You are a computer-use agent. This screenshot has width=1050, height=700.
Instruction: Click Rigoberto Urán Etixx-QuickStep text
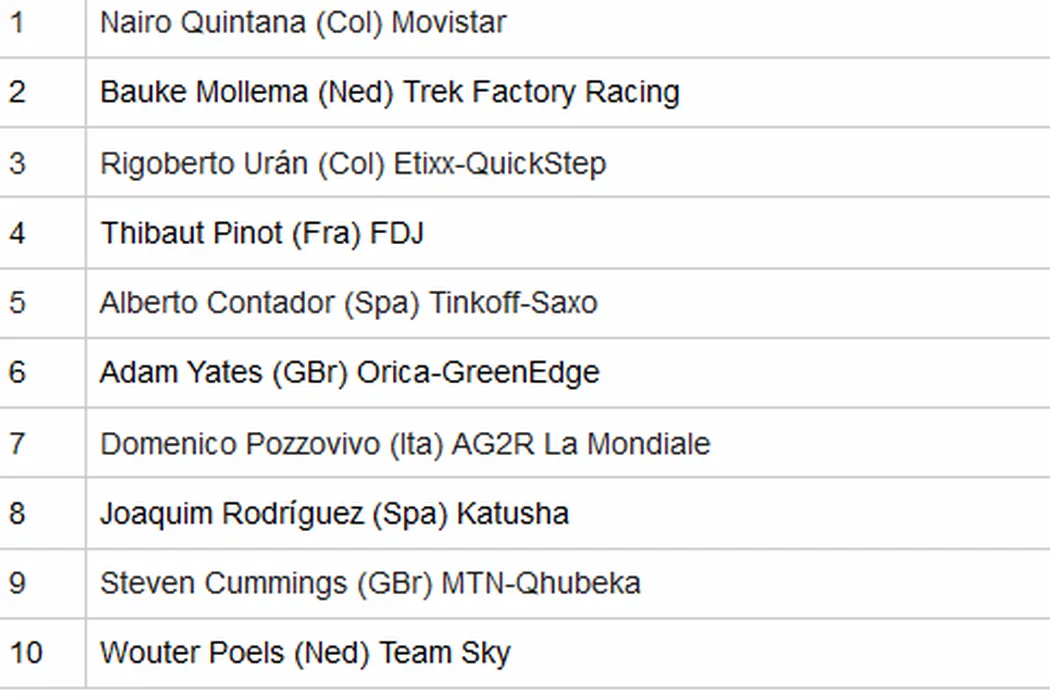tap(353, 163)
